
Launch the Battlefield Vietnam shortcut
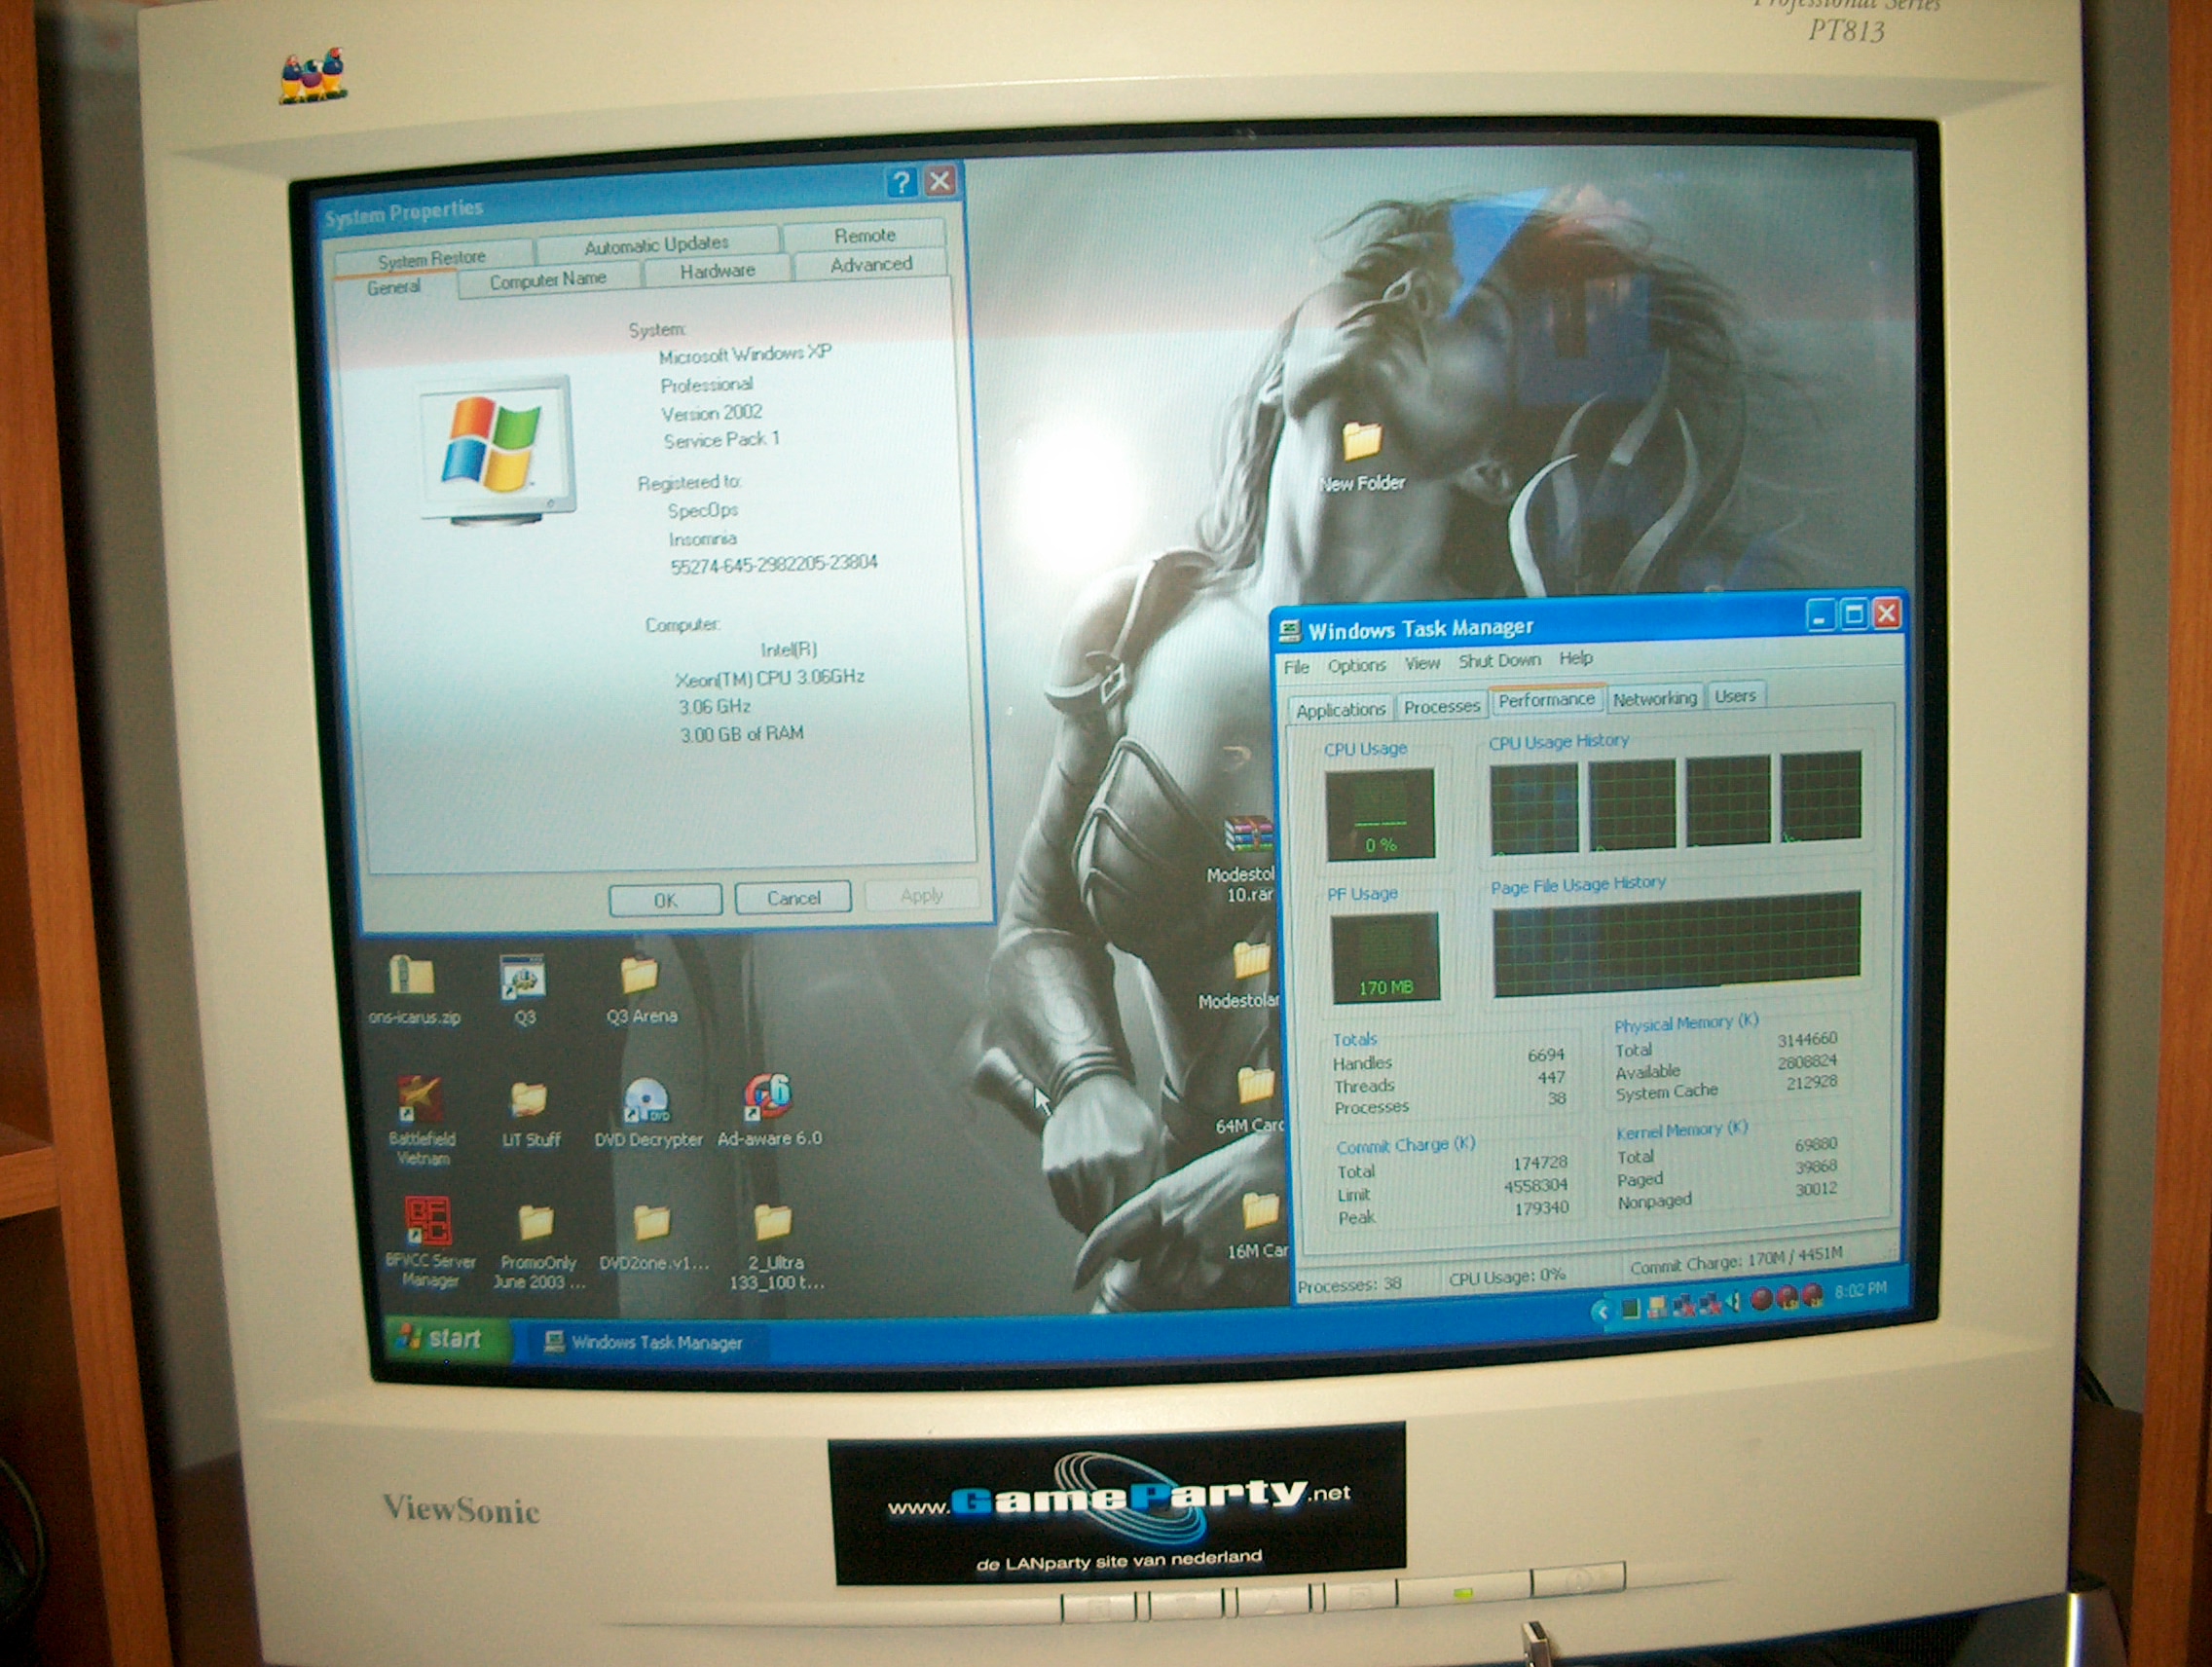pyautogui.click(x=420, y=1100)
